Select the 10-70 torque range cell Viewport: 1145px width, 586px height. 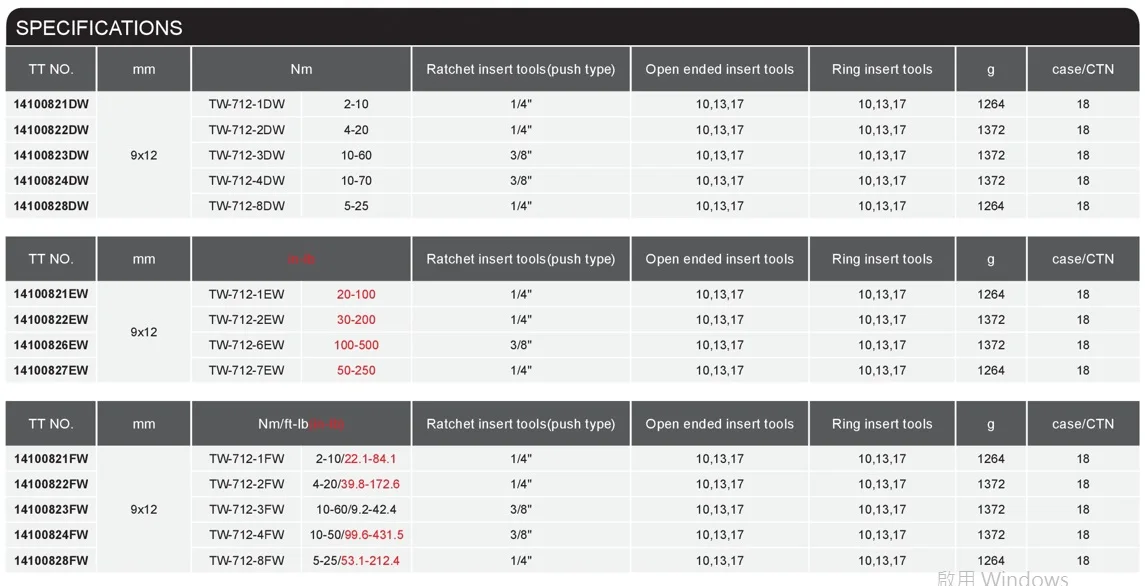pos(356,181)
